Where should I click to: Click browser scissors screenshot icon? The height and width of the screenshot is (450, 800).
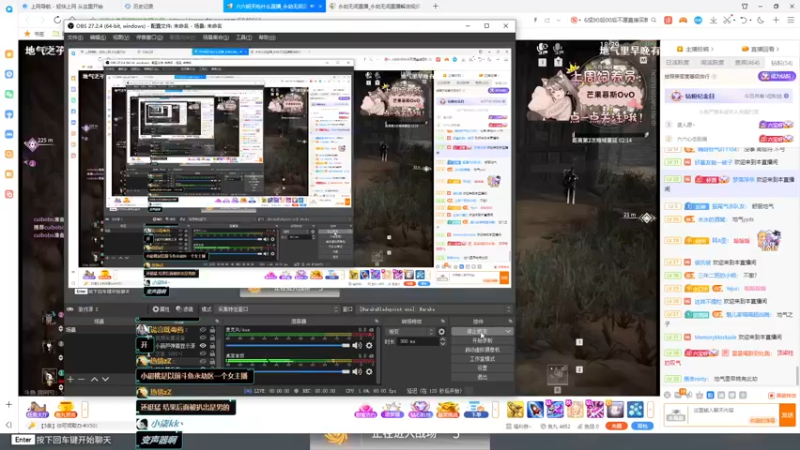click(727, 20)
